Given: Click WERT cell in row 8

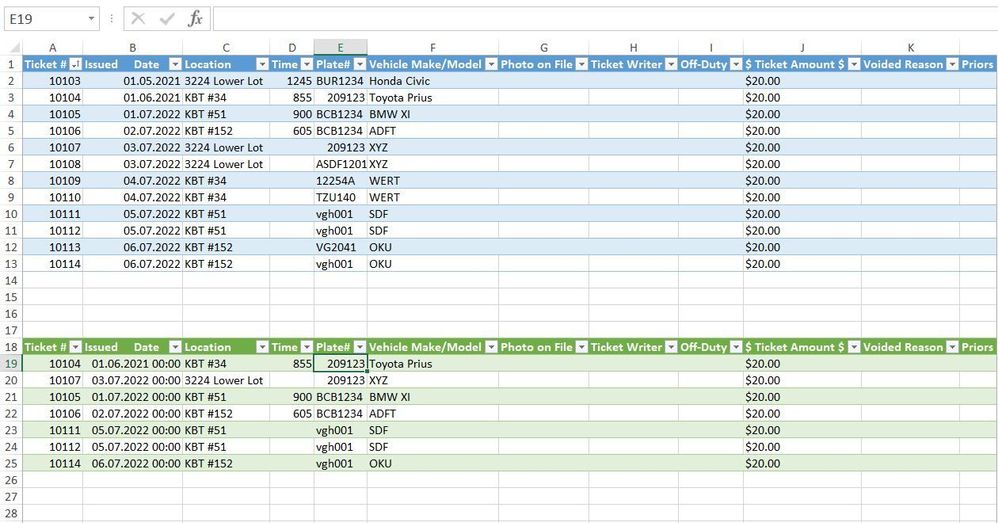Looking at the screenshot, I should point(433,181).
